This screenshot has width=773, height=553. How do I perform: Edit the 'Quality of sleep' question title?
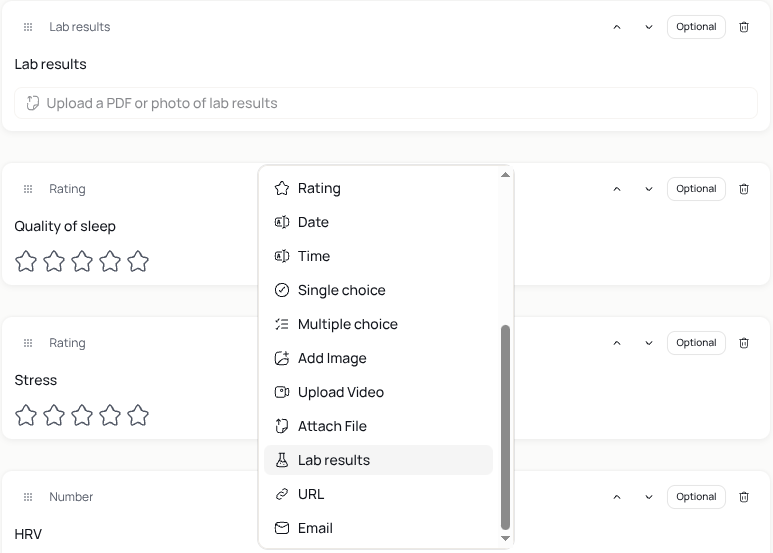click(65, 226)
